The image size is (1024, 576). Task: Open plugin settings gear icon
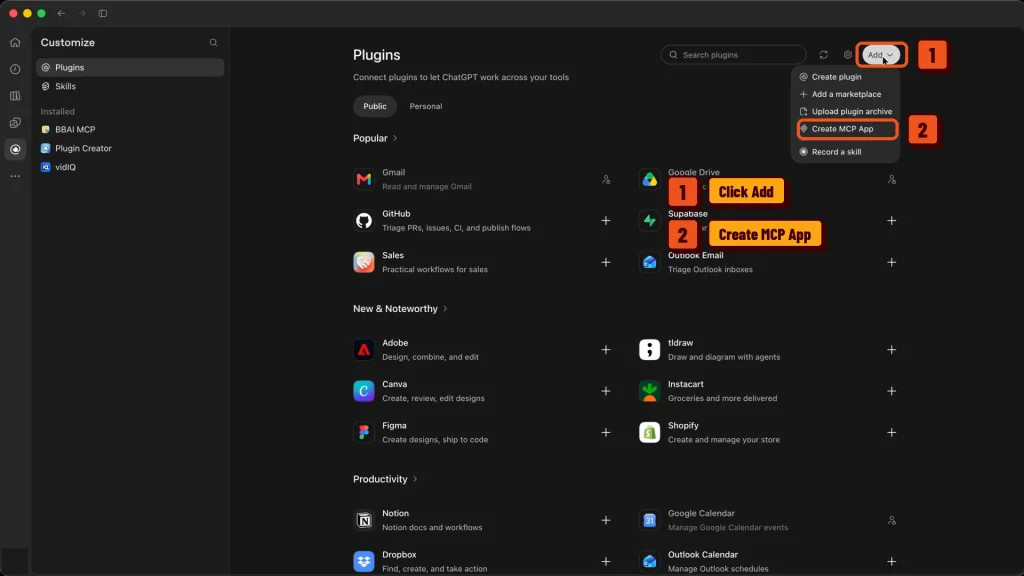tap(848, 55)
